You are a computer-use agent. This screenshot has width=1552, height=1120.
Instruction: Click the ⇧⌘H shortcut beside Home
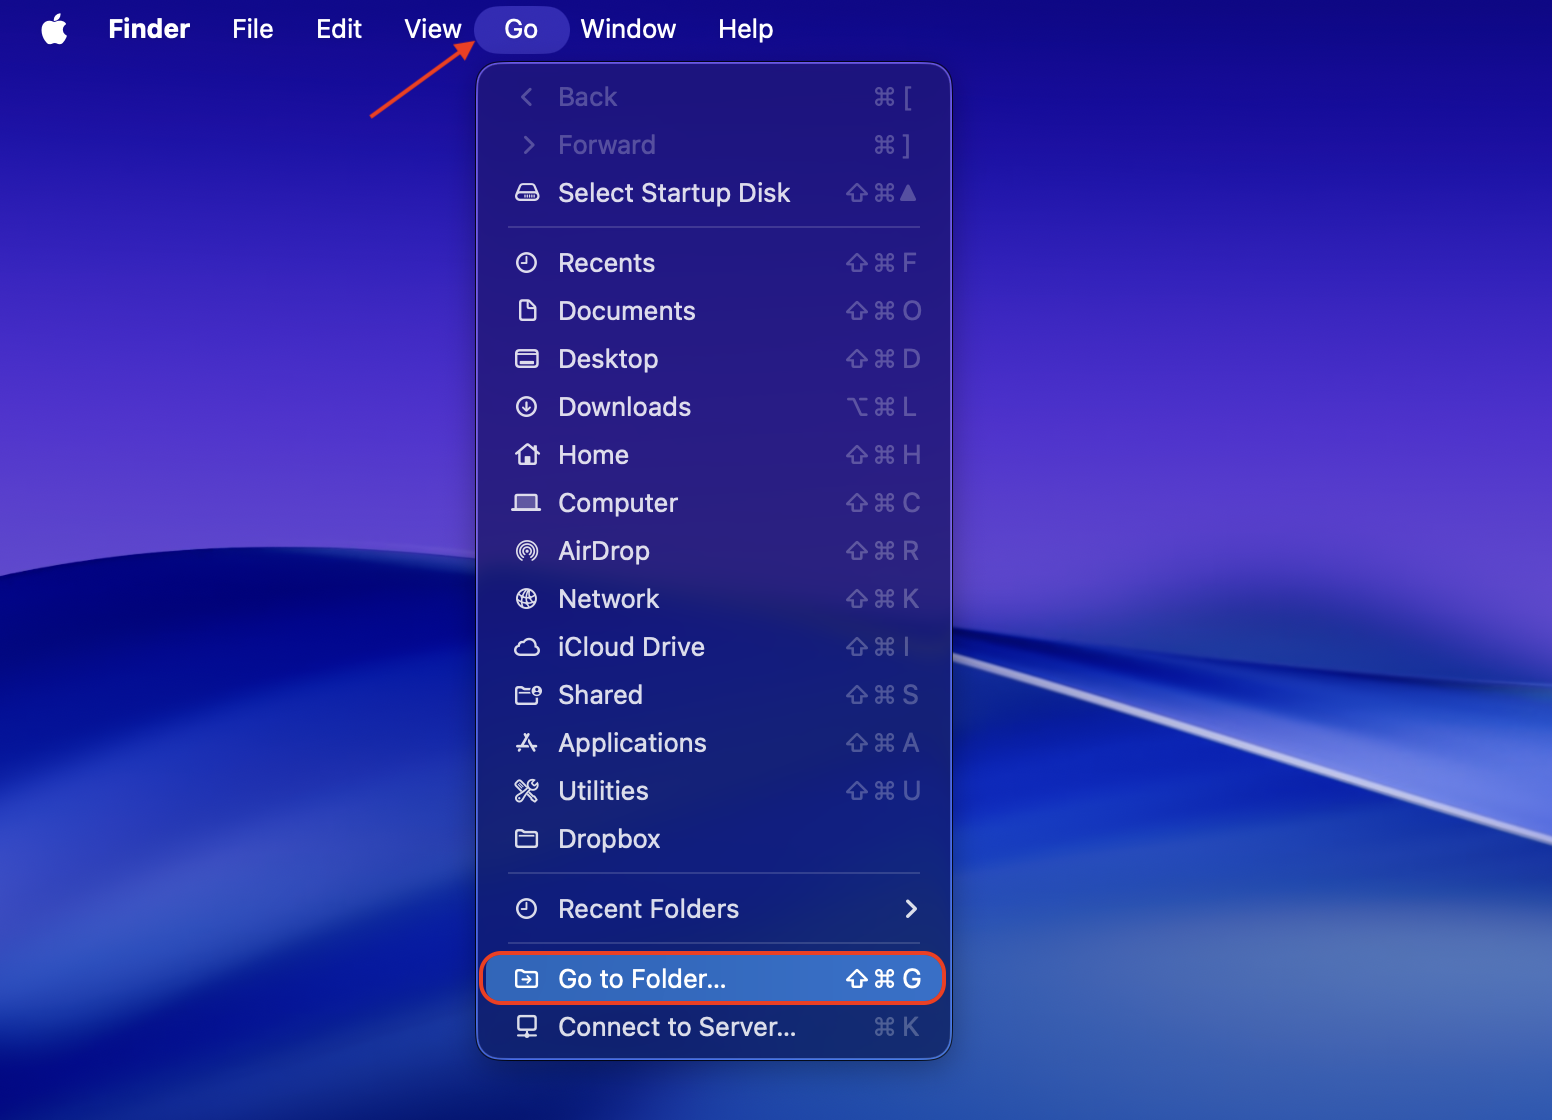pyautogui.click(x=883, y=455)
